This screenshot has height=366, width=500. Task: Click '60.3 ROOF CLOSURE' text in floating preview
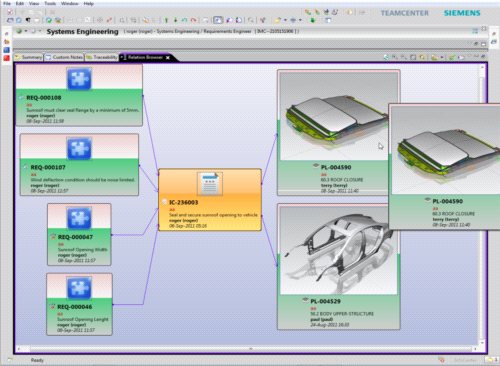[x=454, y=214]
